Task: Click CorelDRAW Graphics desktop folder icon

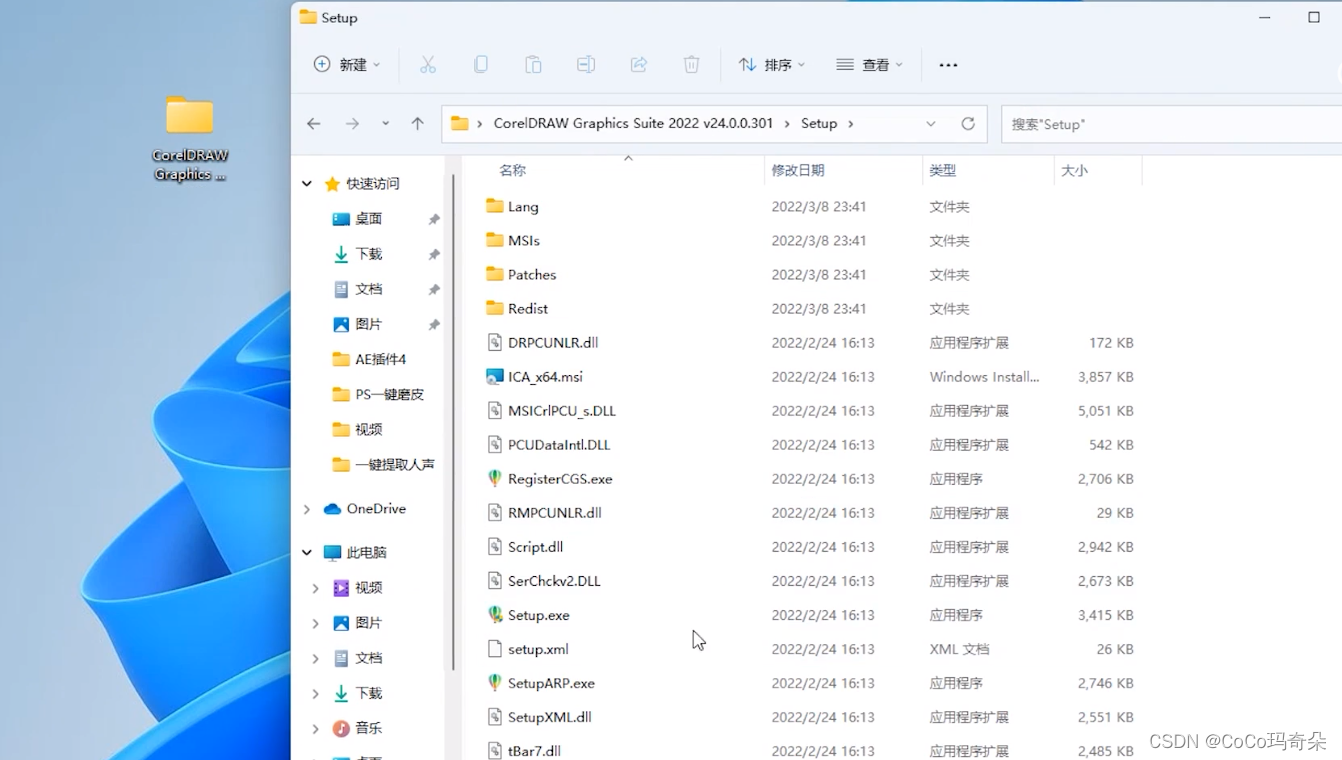Action: tap(190, 138)
